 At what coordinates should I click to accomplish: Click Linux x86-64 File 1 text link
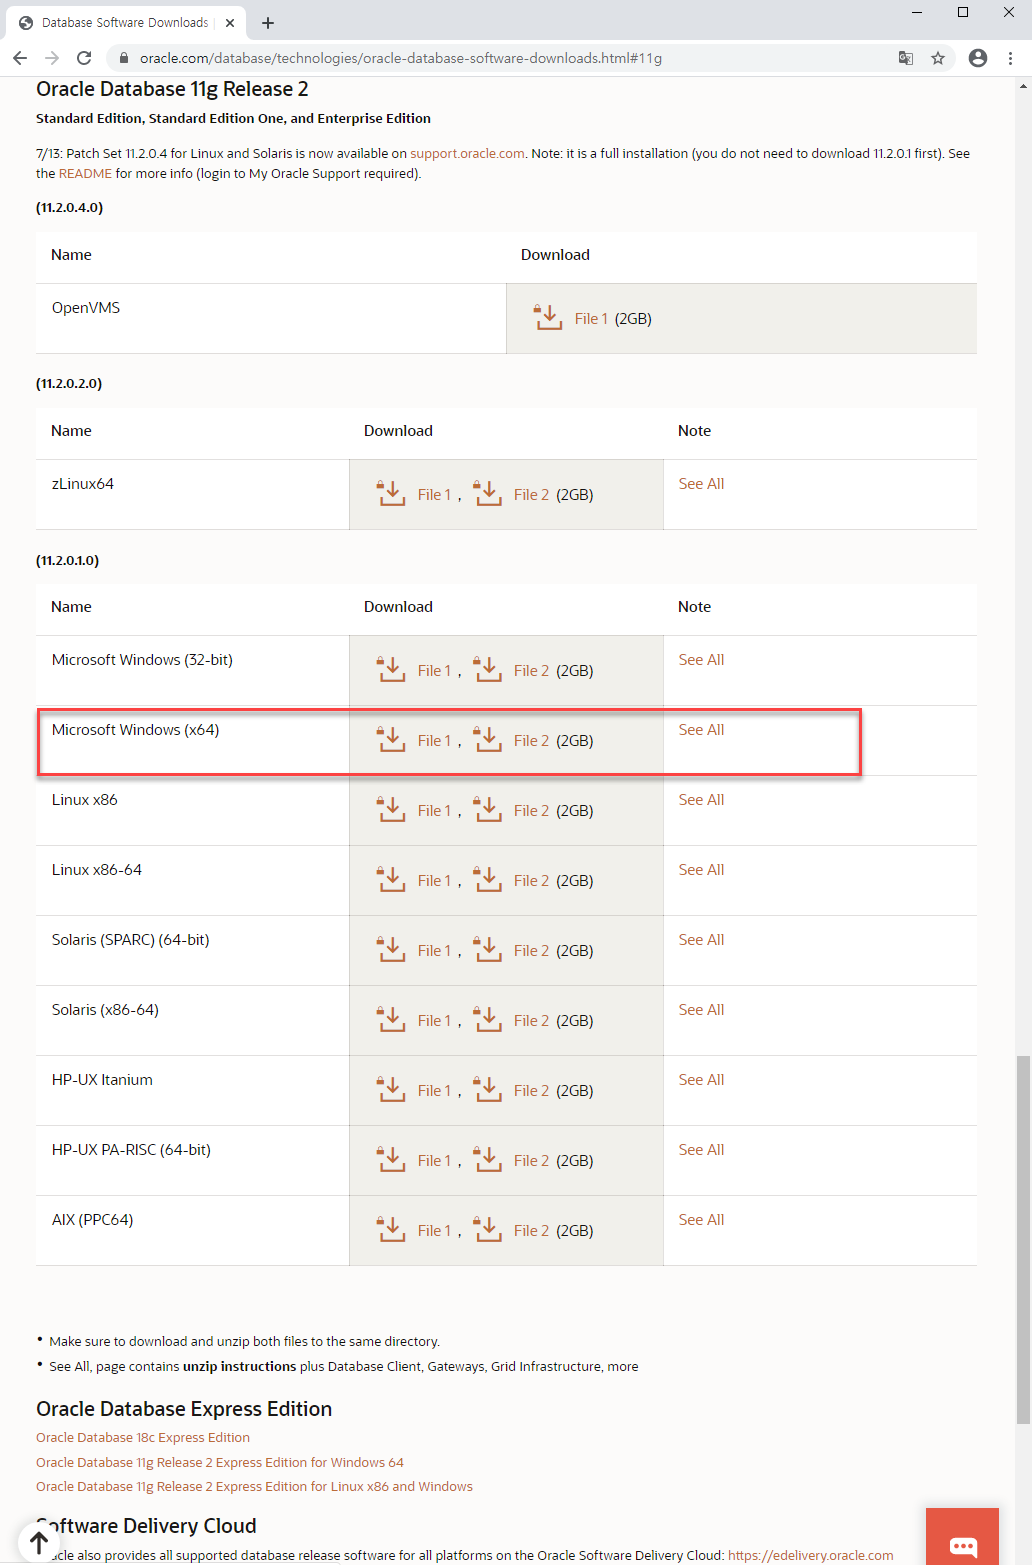tap(434, 881)
